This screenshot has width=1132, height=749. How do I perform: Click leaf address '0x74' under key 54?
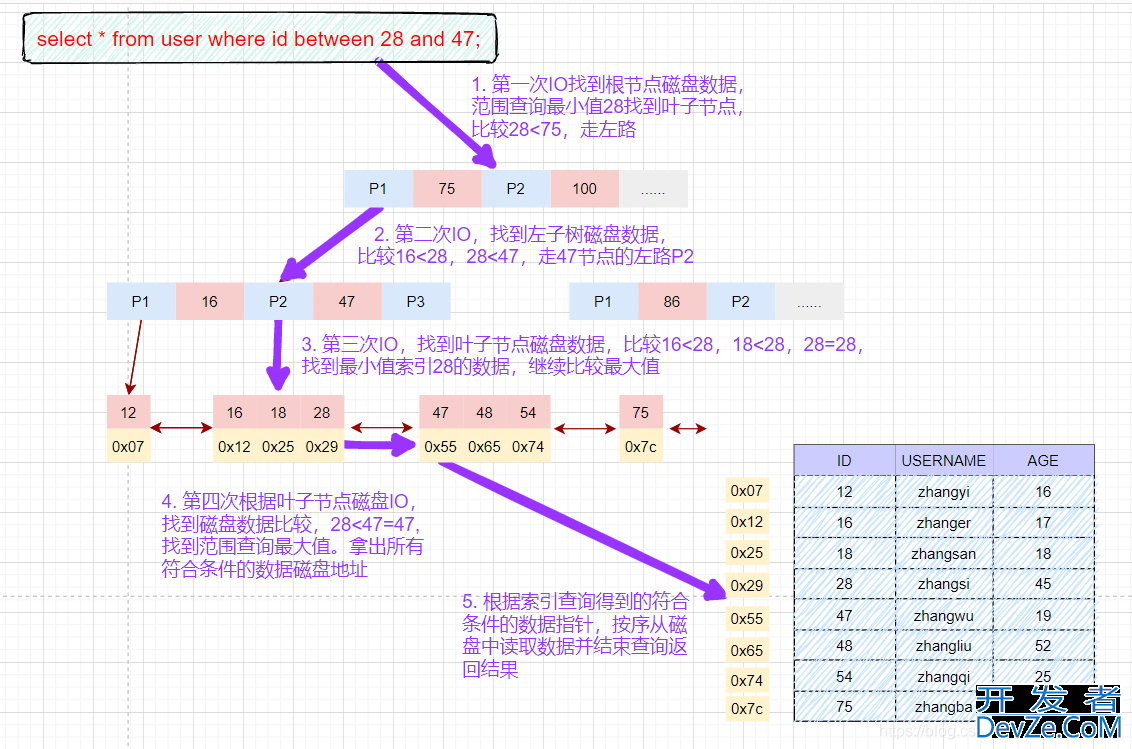(528, 446)
